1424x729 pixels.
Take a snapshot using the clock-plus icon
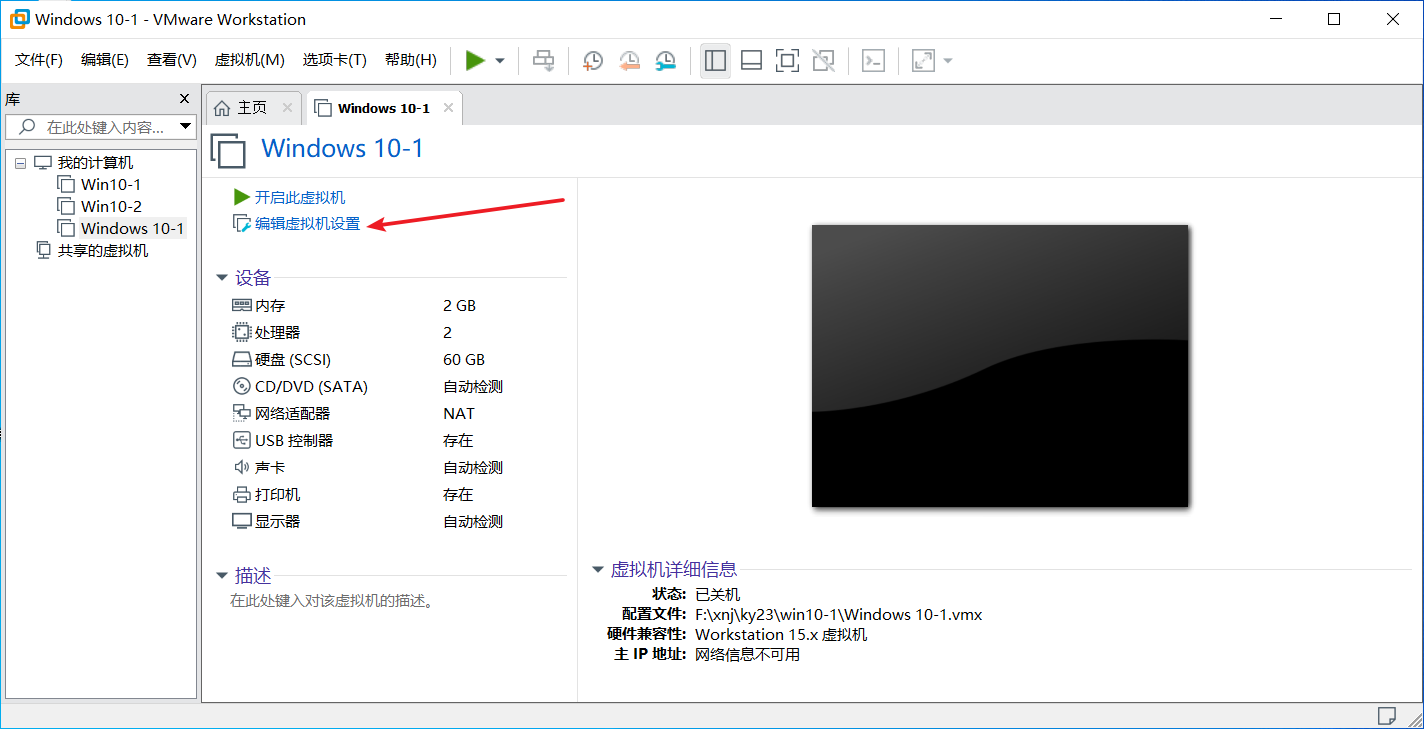(x=593, y=61)
